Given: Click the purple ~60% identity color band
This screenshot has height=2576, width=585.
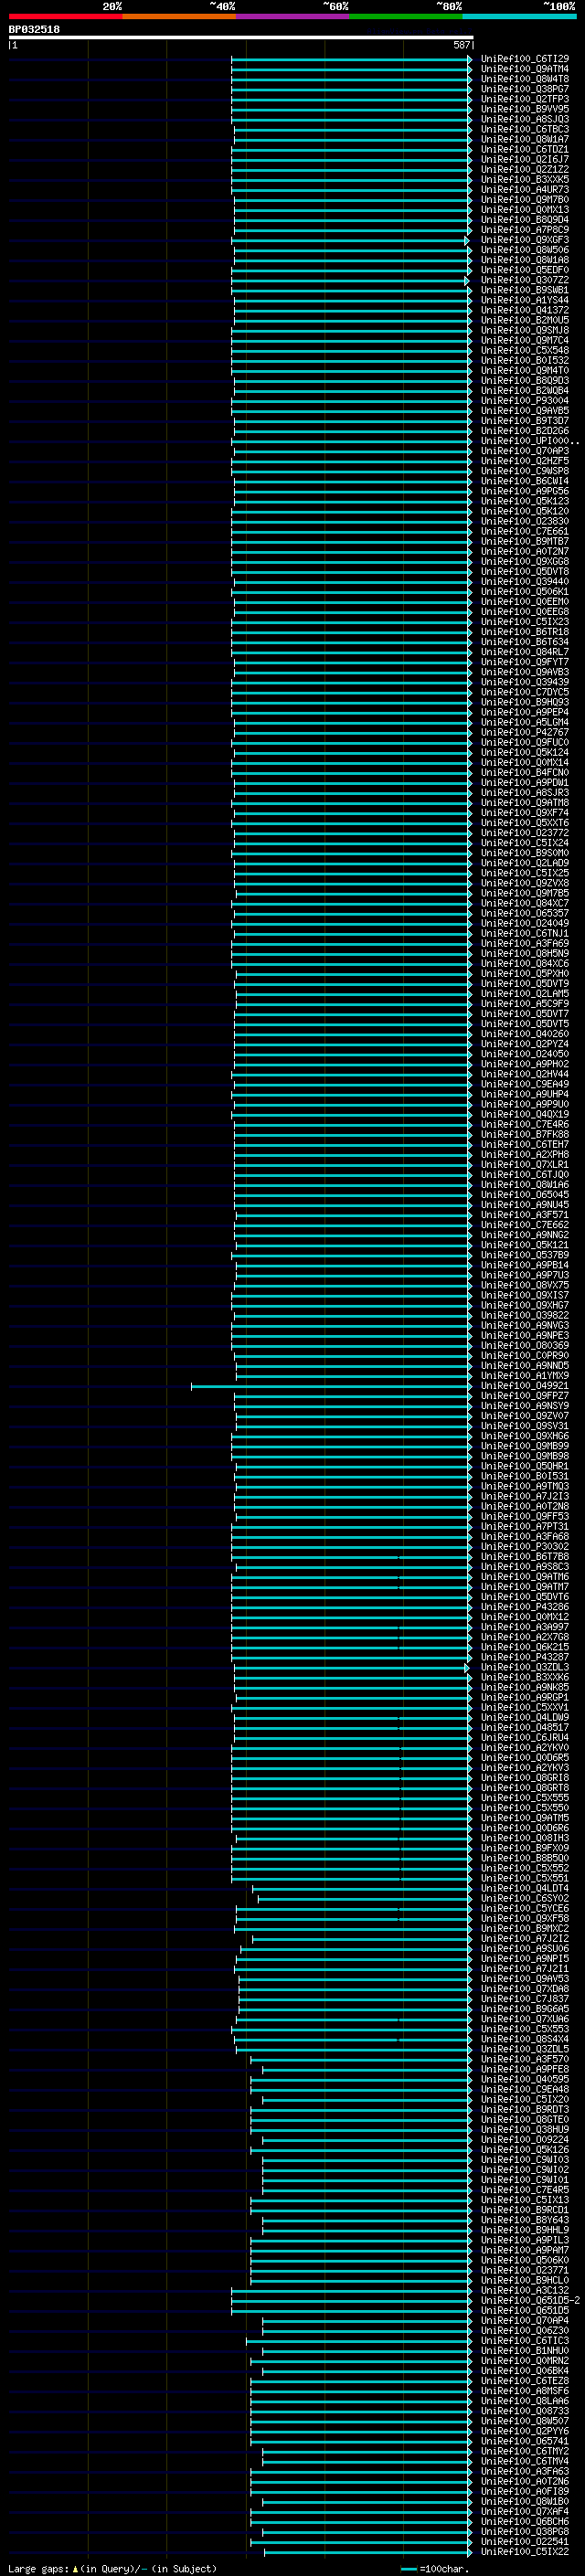Looking at the screenshot, I should point(293,16).
